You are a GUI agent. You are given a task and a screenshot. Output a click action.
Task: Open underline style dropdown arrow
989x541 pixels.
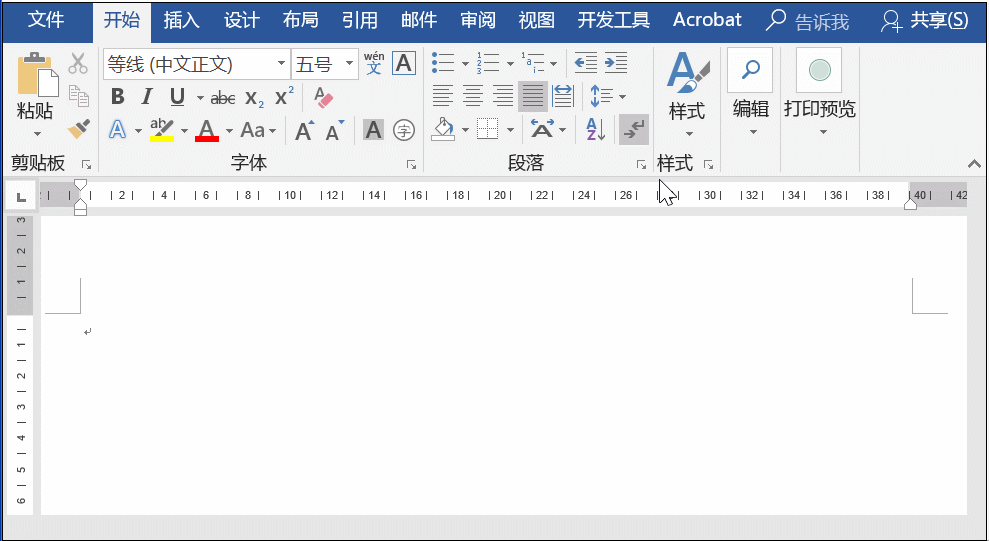(x=200, y=98)
